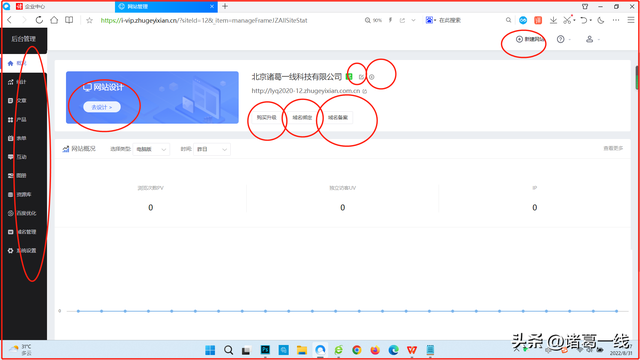The image size is (640, 360).
Task: Click the scissors screenshot tool icon
Action: click(x=567, y=20)
